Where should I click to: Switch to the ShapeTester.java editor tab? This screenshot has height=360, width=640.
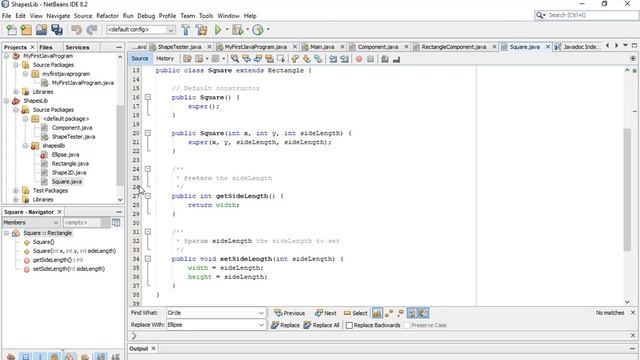179,47
